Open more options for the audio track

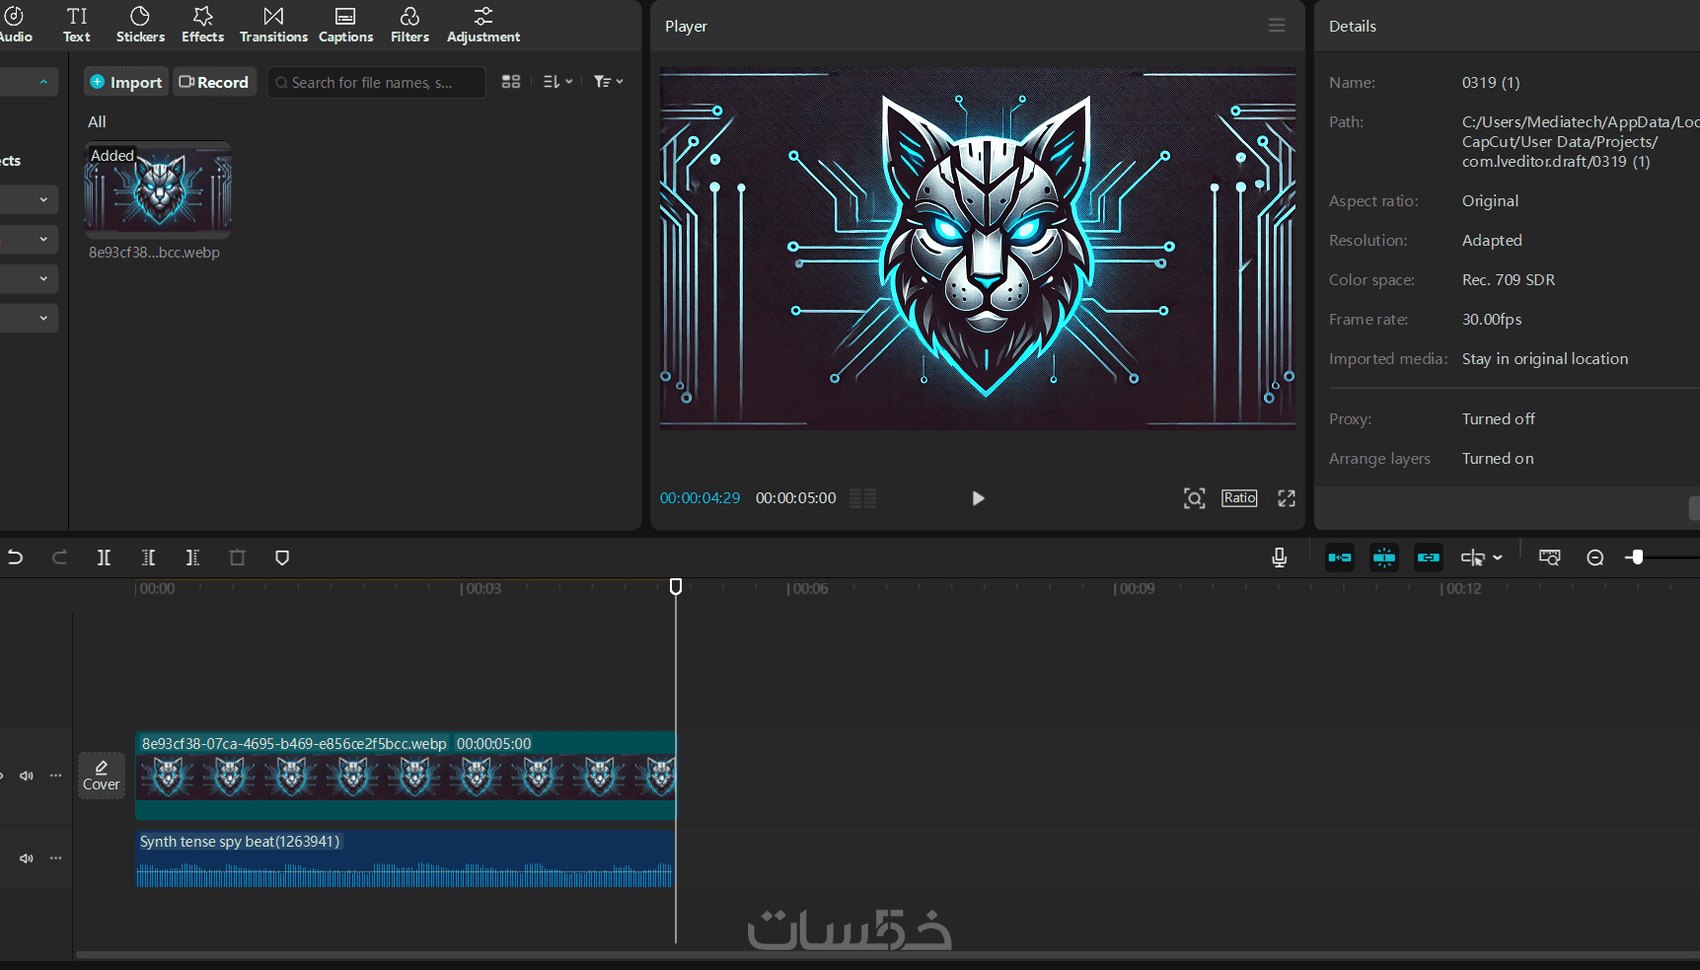(56, 858)
